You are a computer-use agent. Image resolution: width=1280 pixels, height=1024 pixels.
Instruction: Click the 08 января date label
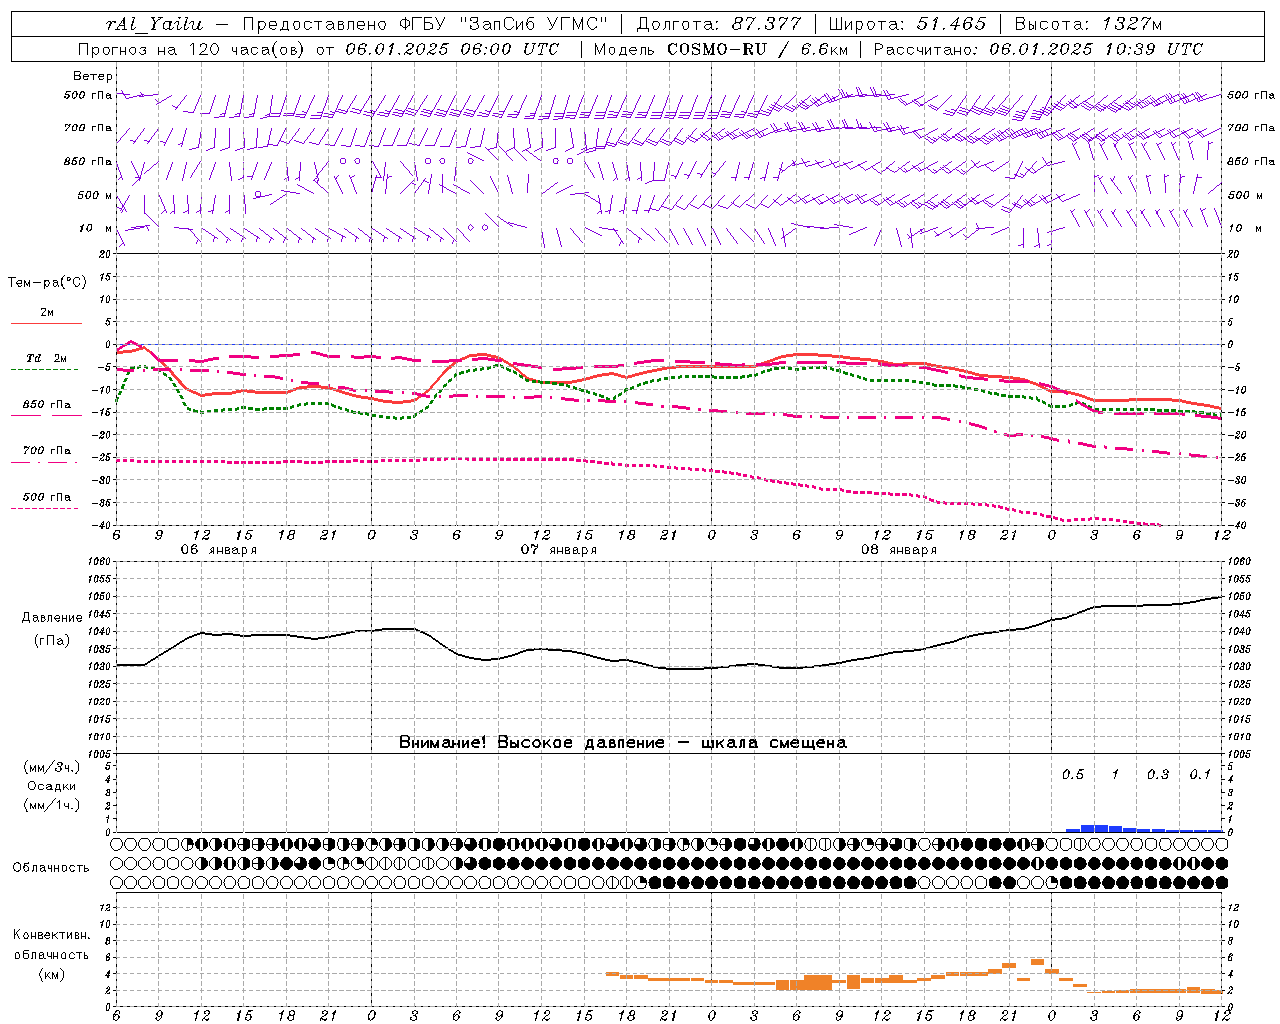[x=899, y=550]
